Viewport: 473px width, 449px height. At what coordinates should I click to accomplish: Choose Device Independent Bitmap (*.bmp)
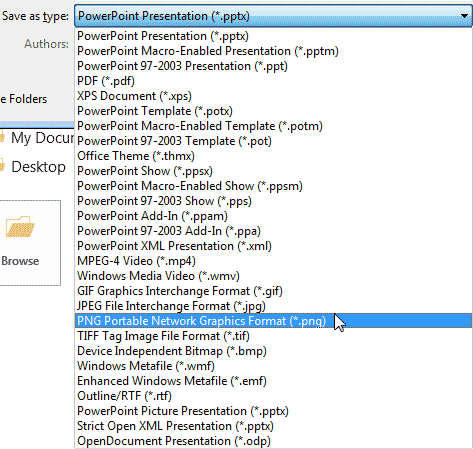273,351
